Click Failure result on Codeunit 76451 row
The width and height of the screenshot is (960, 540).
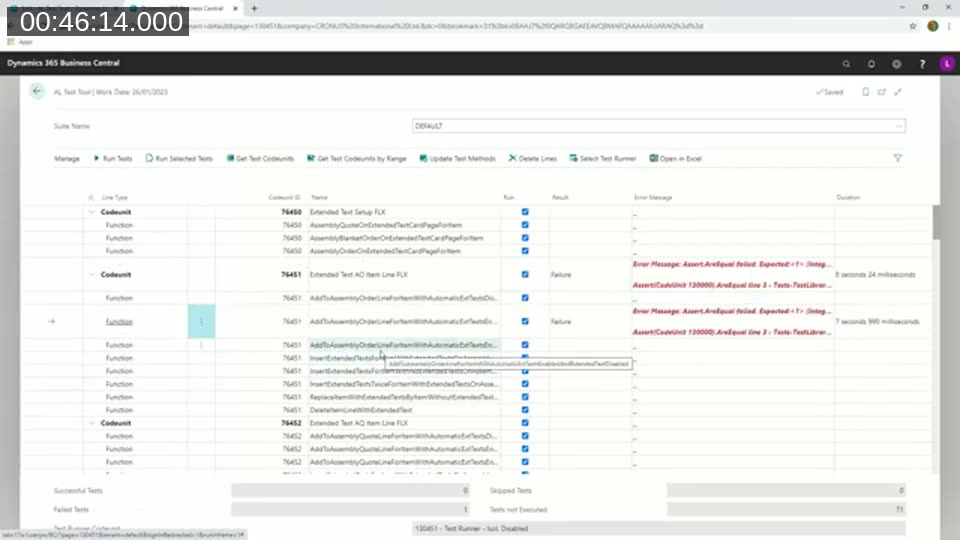click(561, 275)
